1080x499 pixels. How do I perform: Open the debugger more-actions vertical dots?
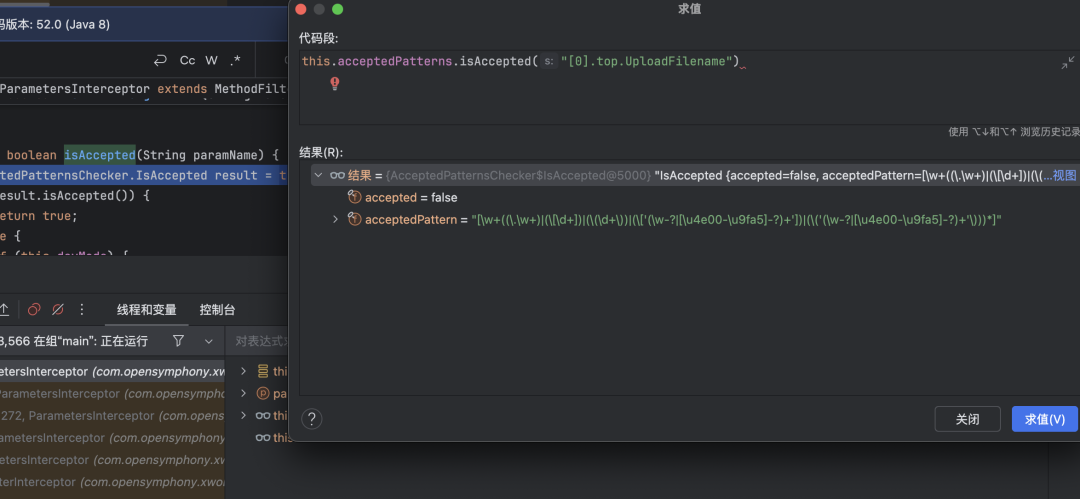pyautogui.click(x=82, y=309)
